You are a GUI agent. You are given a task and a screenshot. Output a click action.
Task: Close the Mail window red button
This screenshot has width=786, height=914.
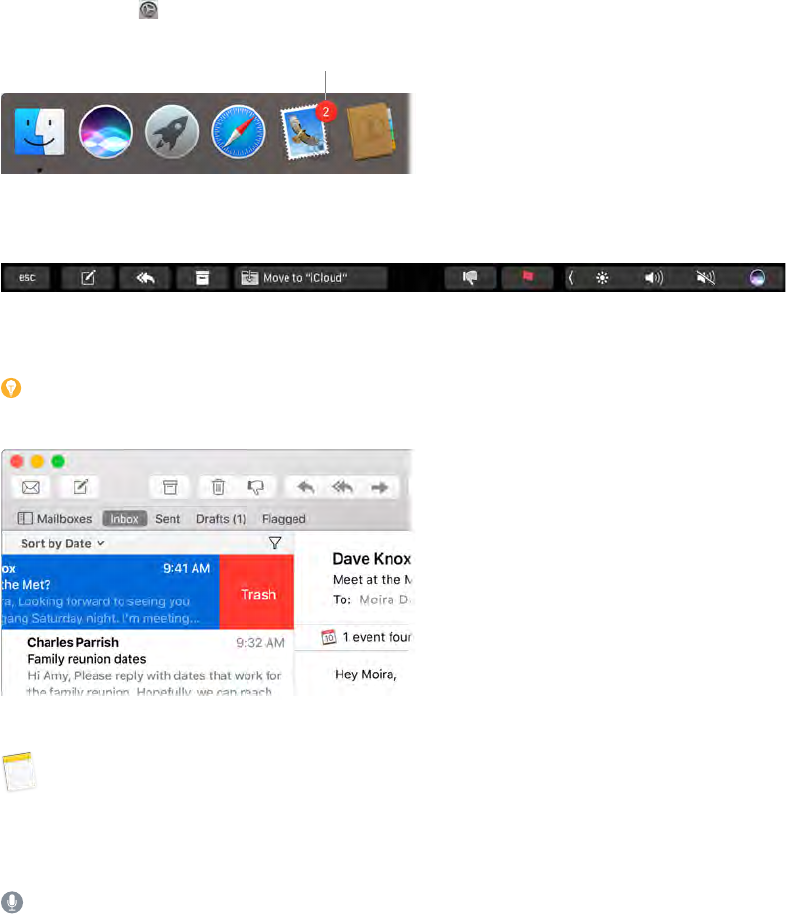(x=17, y=462)
